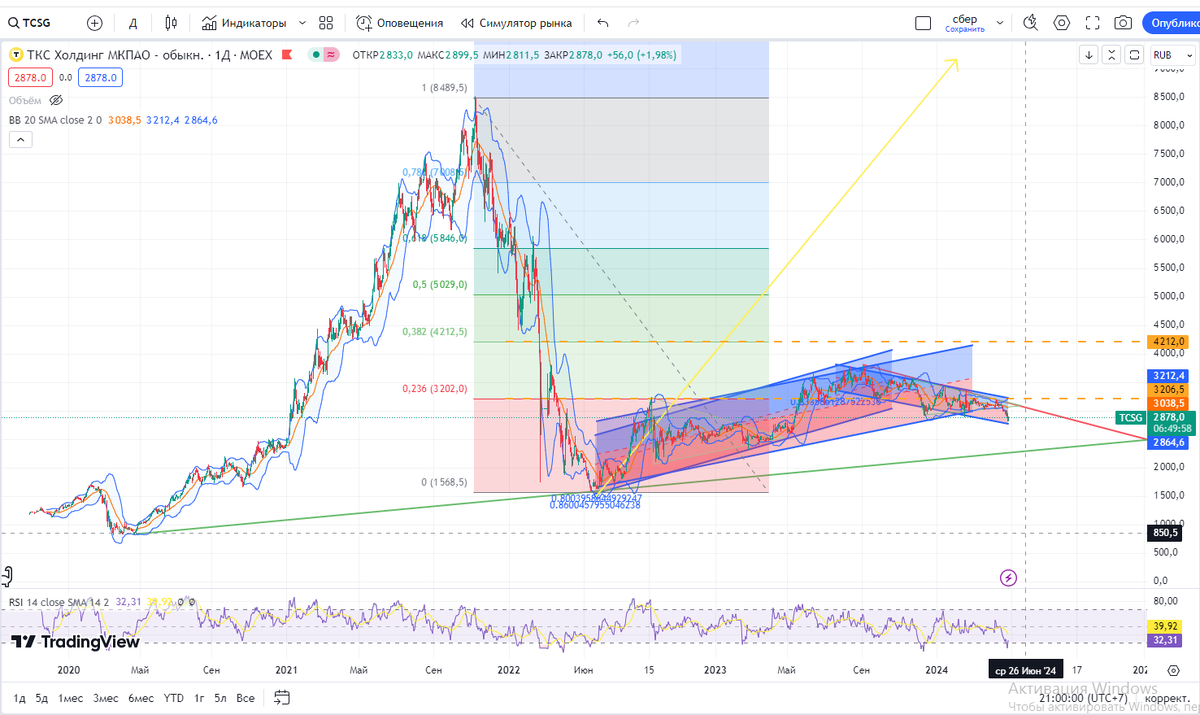Set range to 1д
The width and height of the screenshot is (1200, 715).
(x=19, y=698)
